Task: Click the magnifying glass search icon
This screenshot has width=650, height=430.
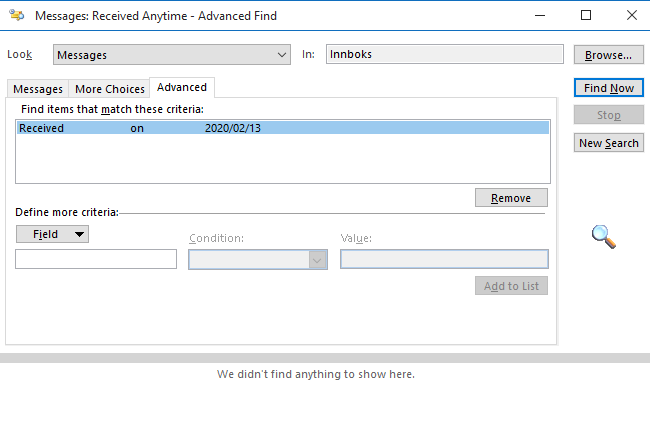Action: pyautogui.click(x=603, y=237)
